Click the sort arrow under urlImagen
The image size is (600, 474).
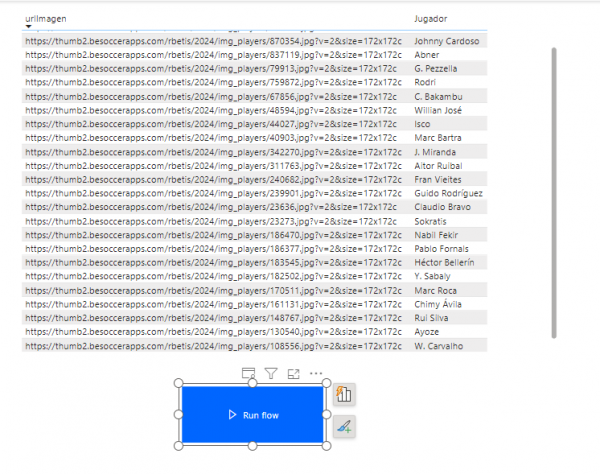28,26
